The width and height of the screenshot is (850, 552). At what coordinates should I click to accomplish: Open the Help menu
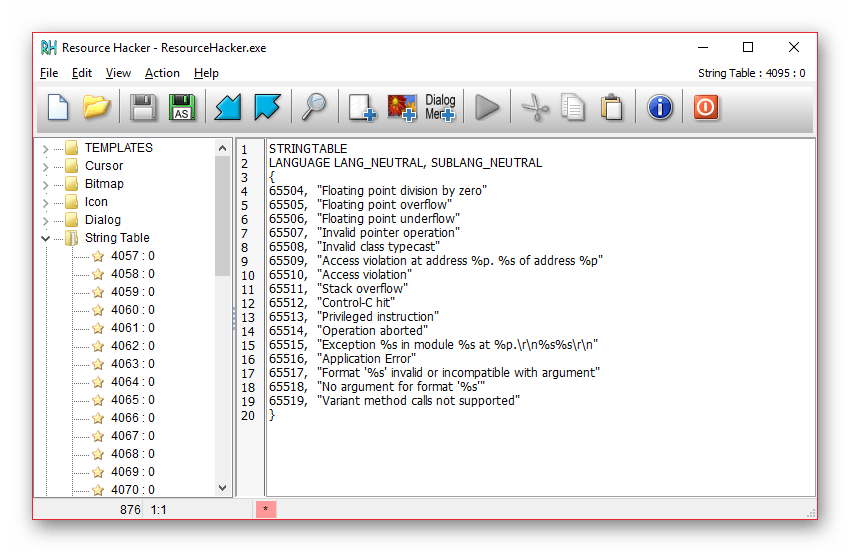[206, 73]
